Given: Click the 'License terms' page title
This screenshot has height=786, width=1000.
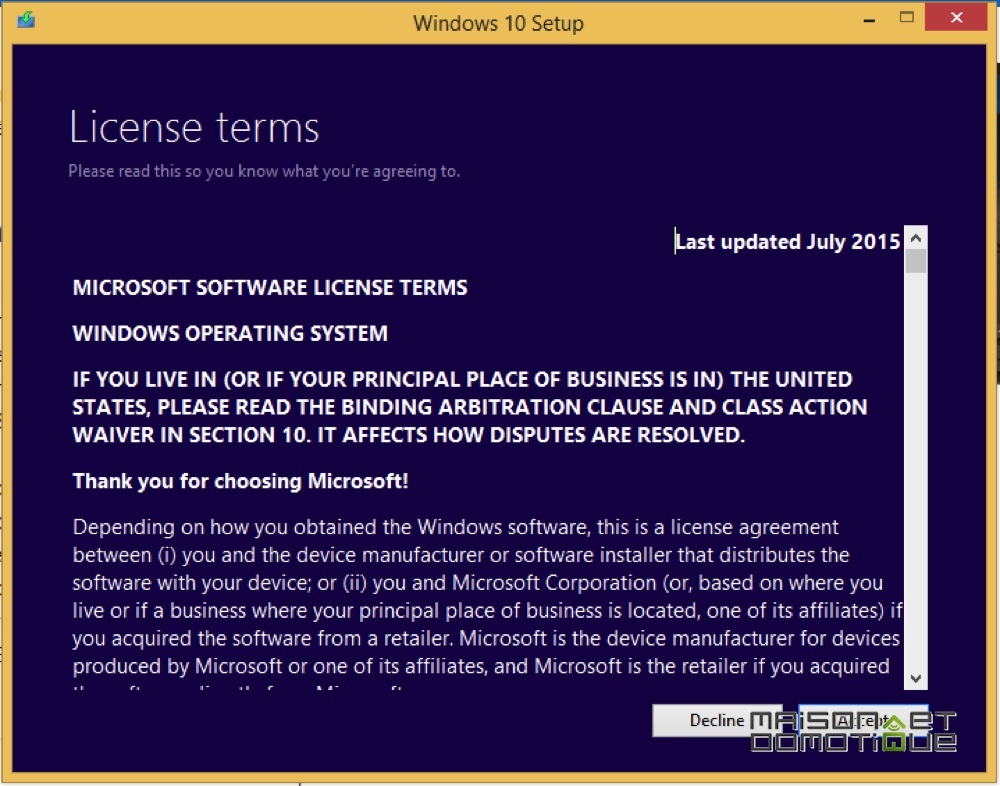Looking at the screenshot, I should pyautogui.click(x=194, y=126).
